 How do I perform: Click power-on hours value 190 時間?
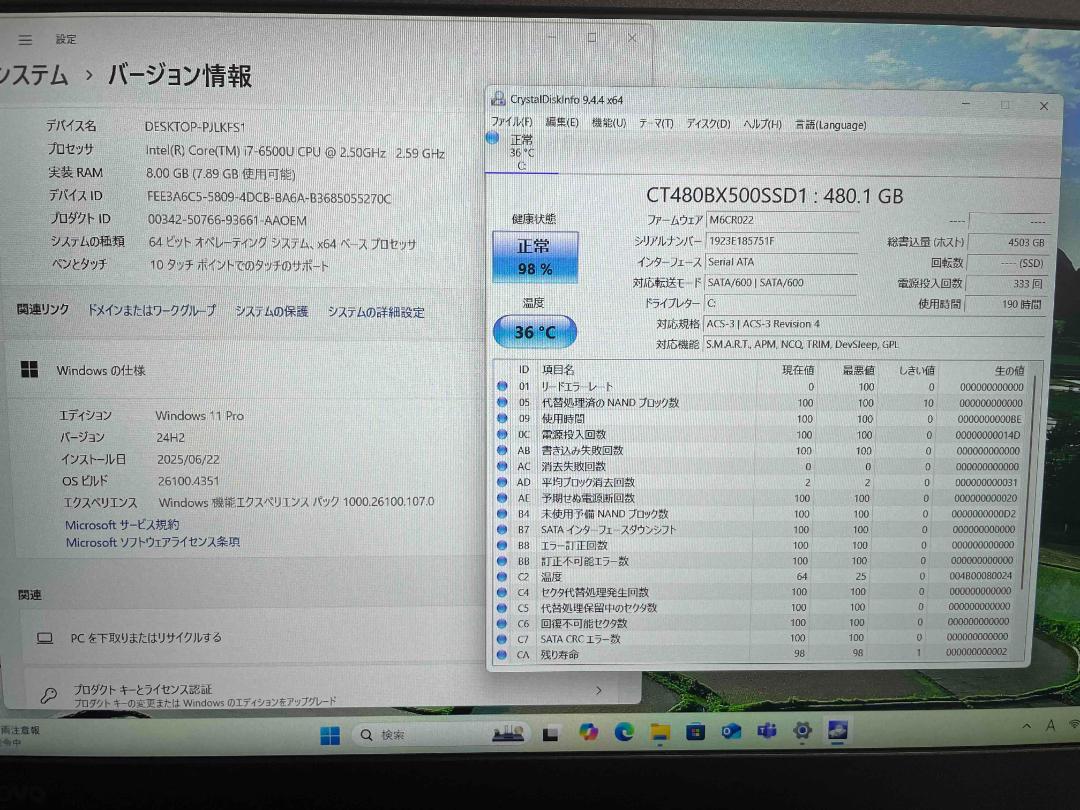pos(1006,304)
